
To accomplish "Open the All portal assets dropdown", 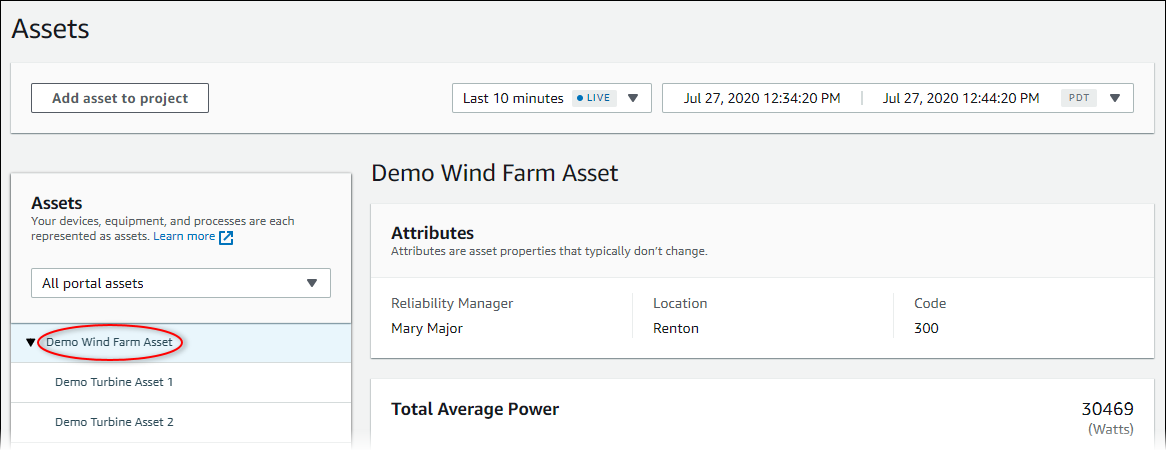I will [181, 283].
